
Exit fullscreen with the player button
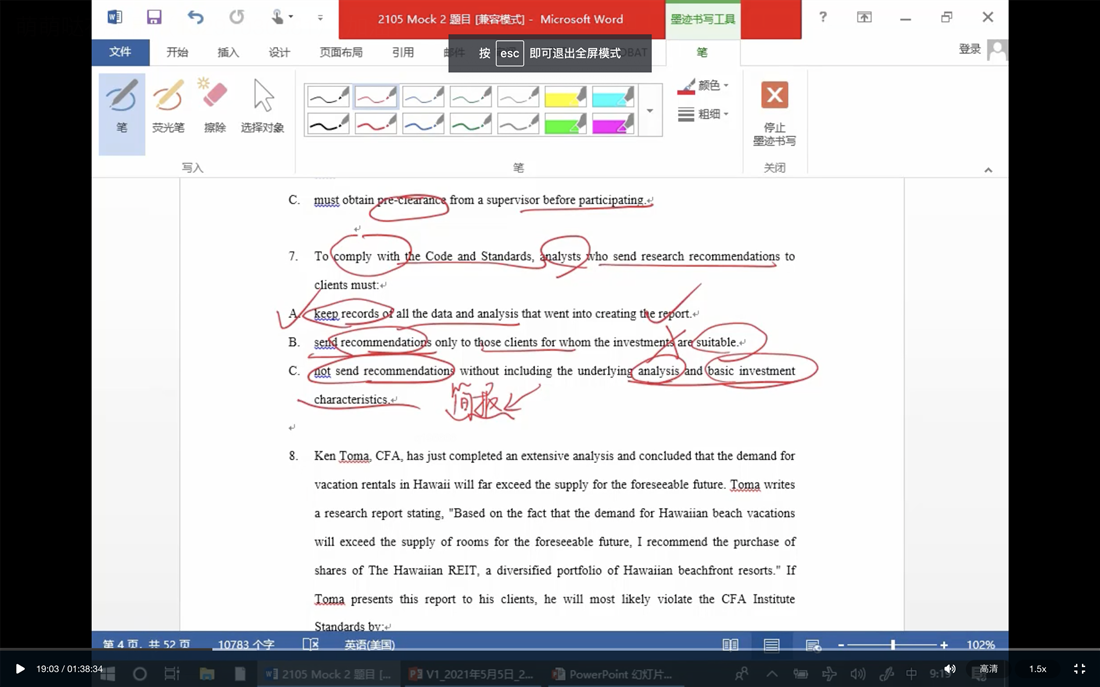(1080, 669)
